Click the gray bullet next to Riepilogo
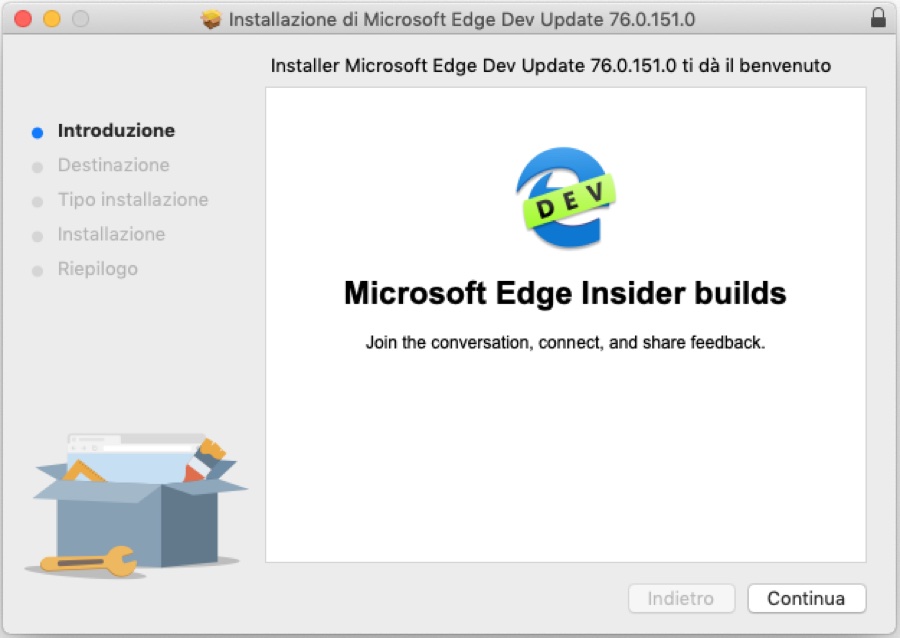 pyautogui.click(x=37, y=271)
